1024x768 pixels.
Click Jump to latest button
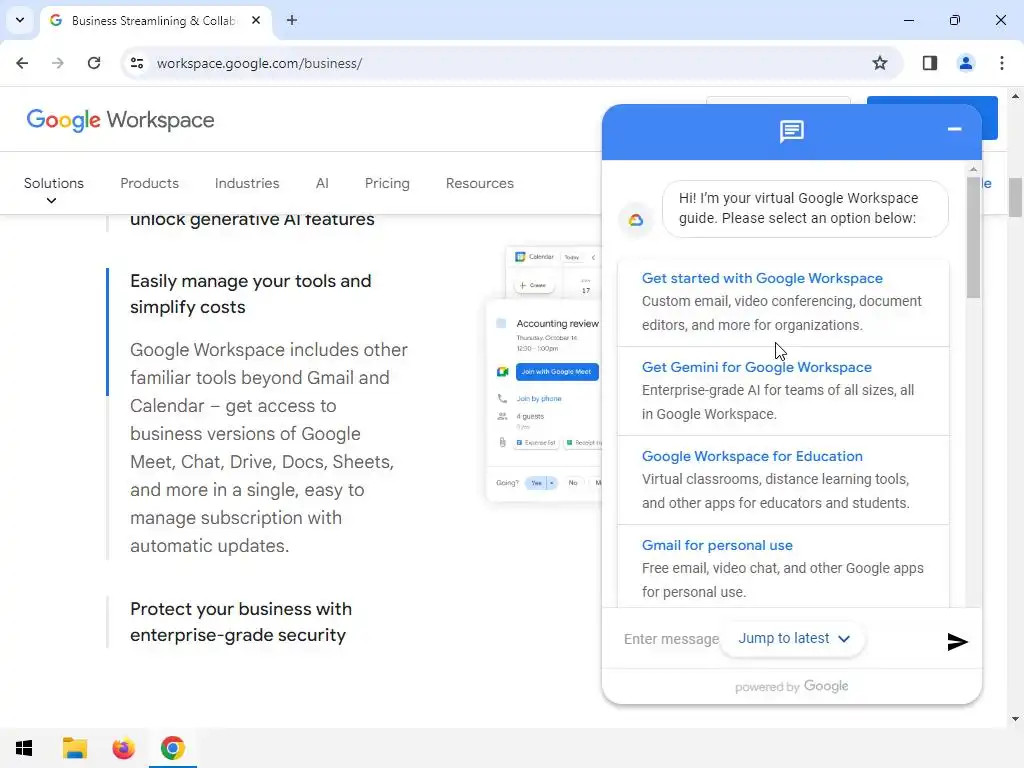793,639
